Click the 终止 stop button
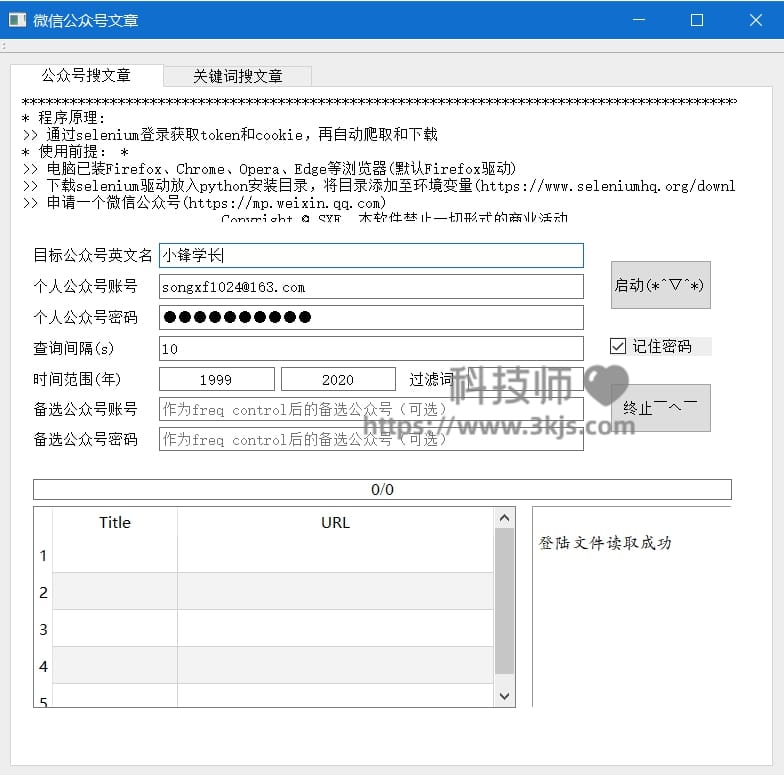The image size is (784, 775). [660, 408]
